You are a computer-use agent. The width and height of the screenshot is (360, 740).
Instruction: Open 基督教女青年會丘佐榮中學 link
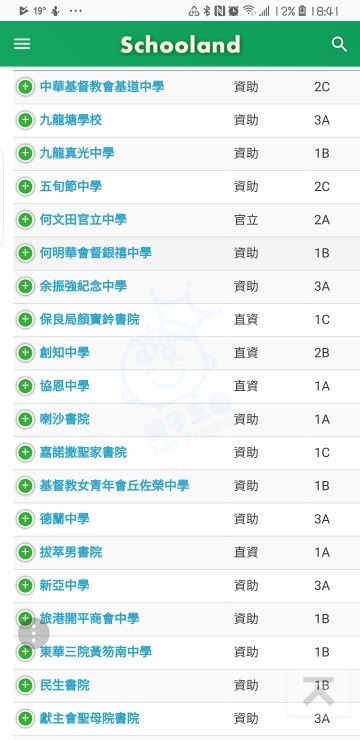click(115, 486)
